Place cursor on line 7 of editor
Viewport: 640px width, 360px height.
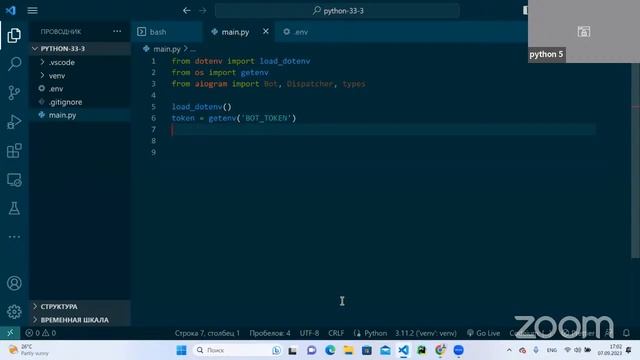click(384, 130)
